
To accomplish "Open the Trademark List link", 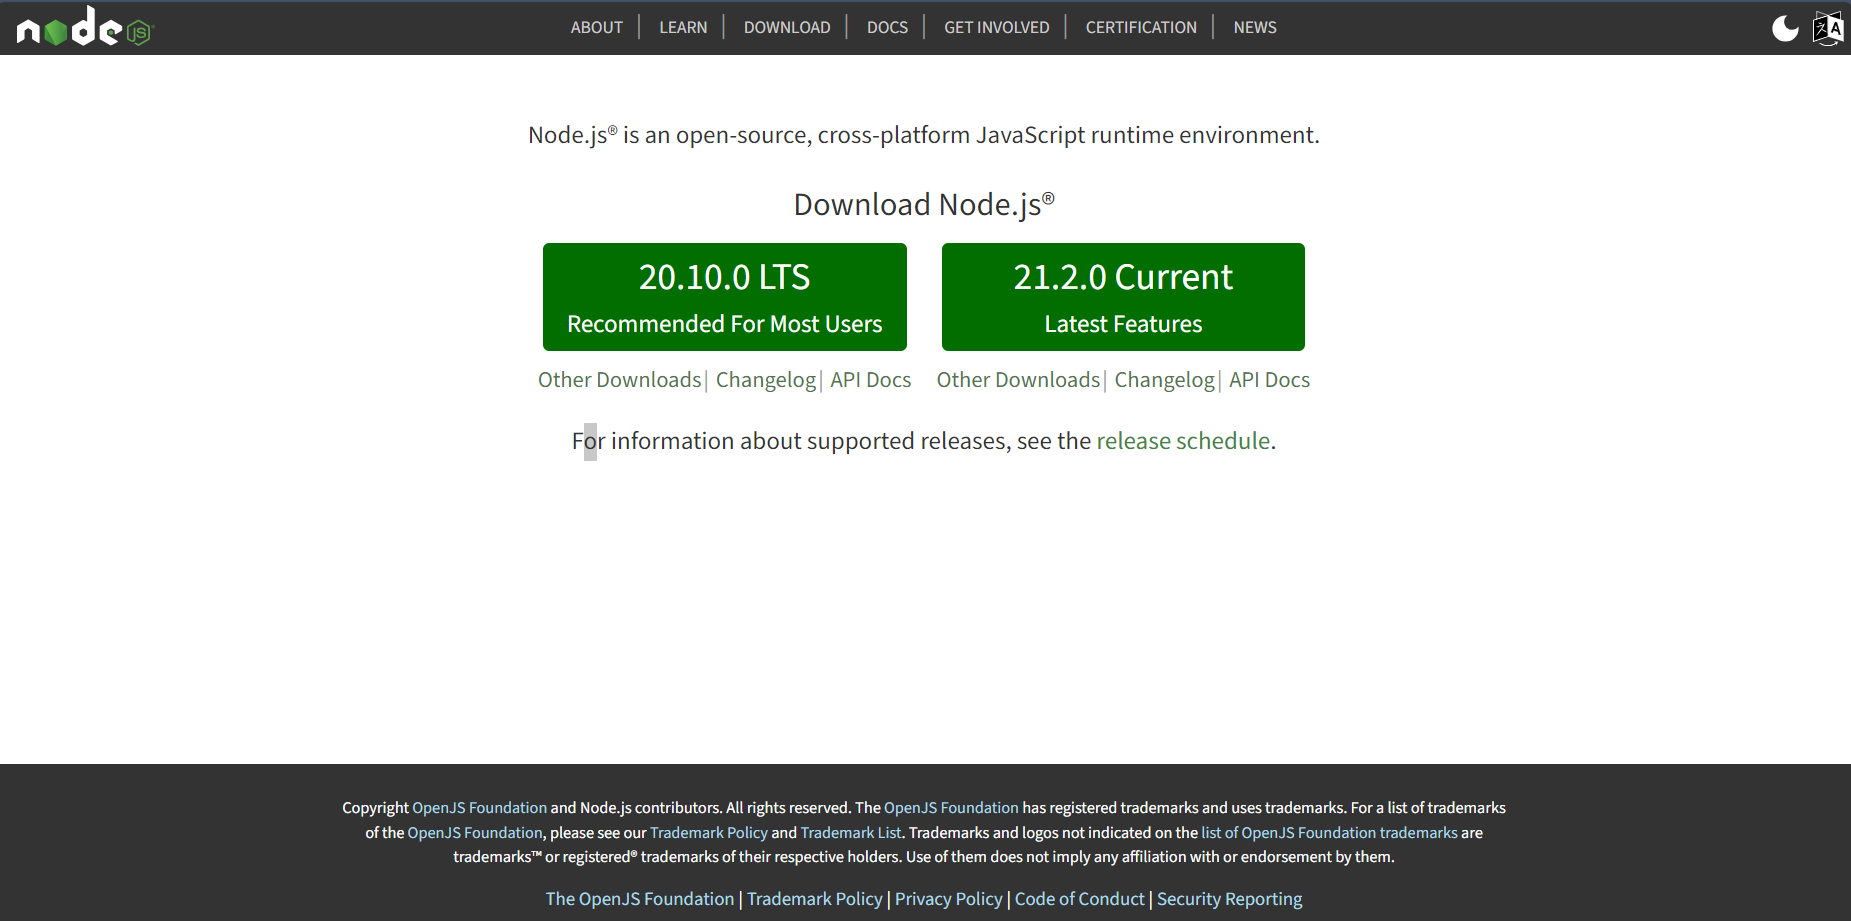I will pos(851,833).
